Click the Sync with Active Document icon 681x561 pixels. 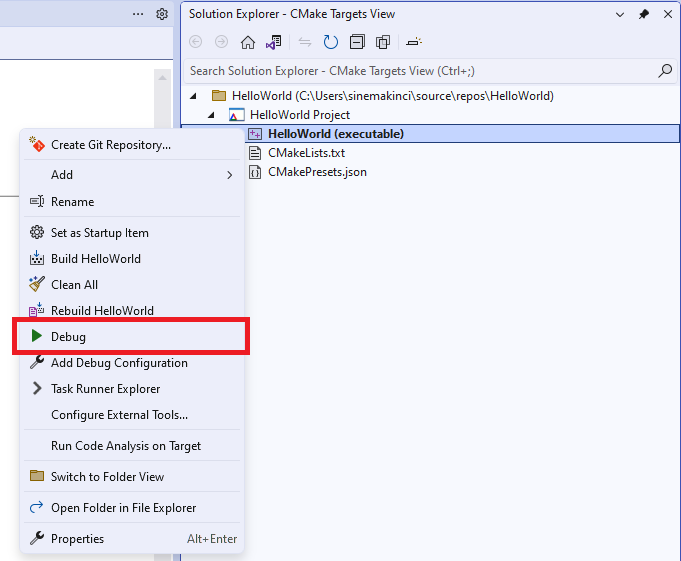(x=305, y=42)
